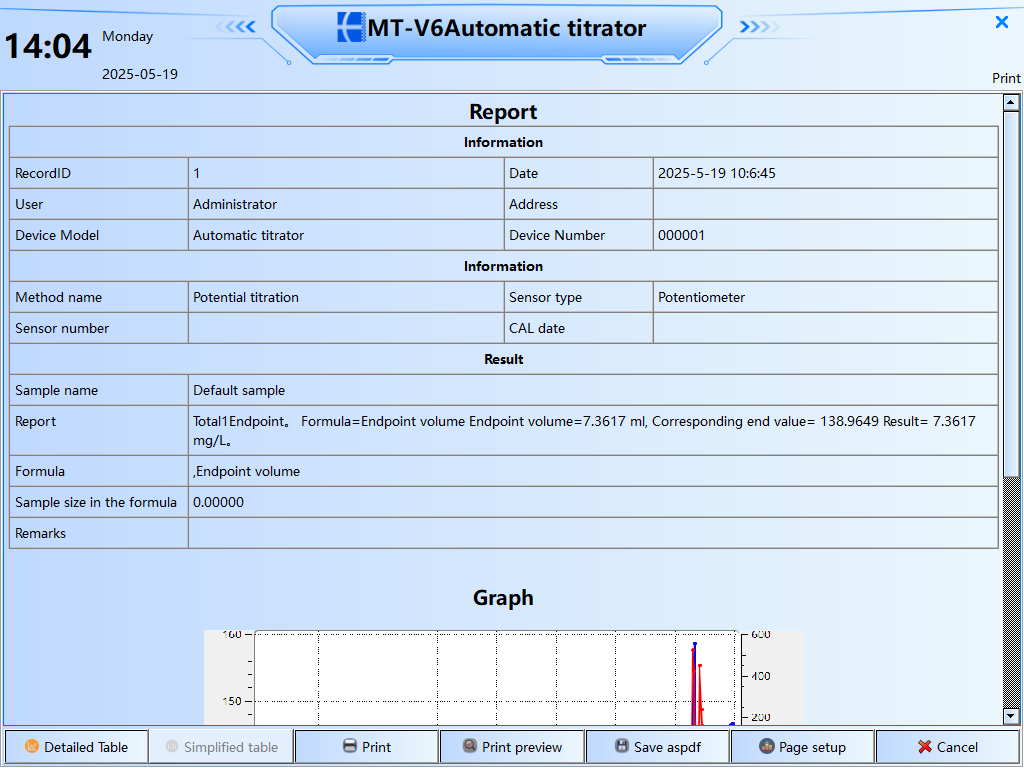Screen dimensions: 1024x768
Task: Click the MT-V6 logo in title bar
Action: pos(351,28)
